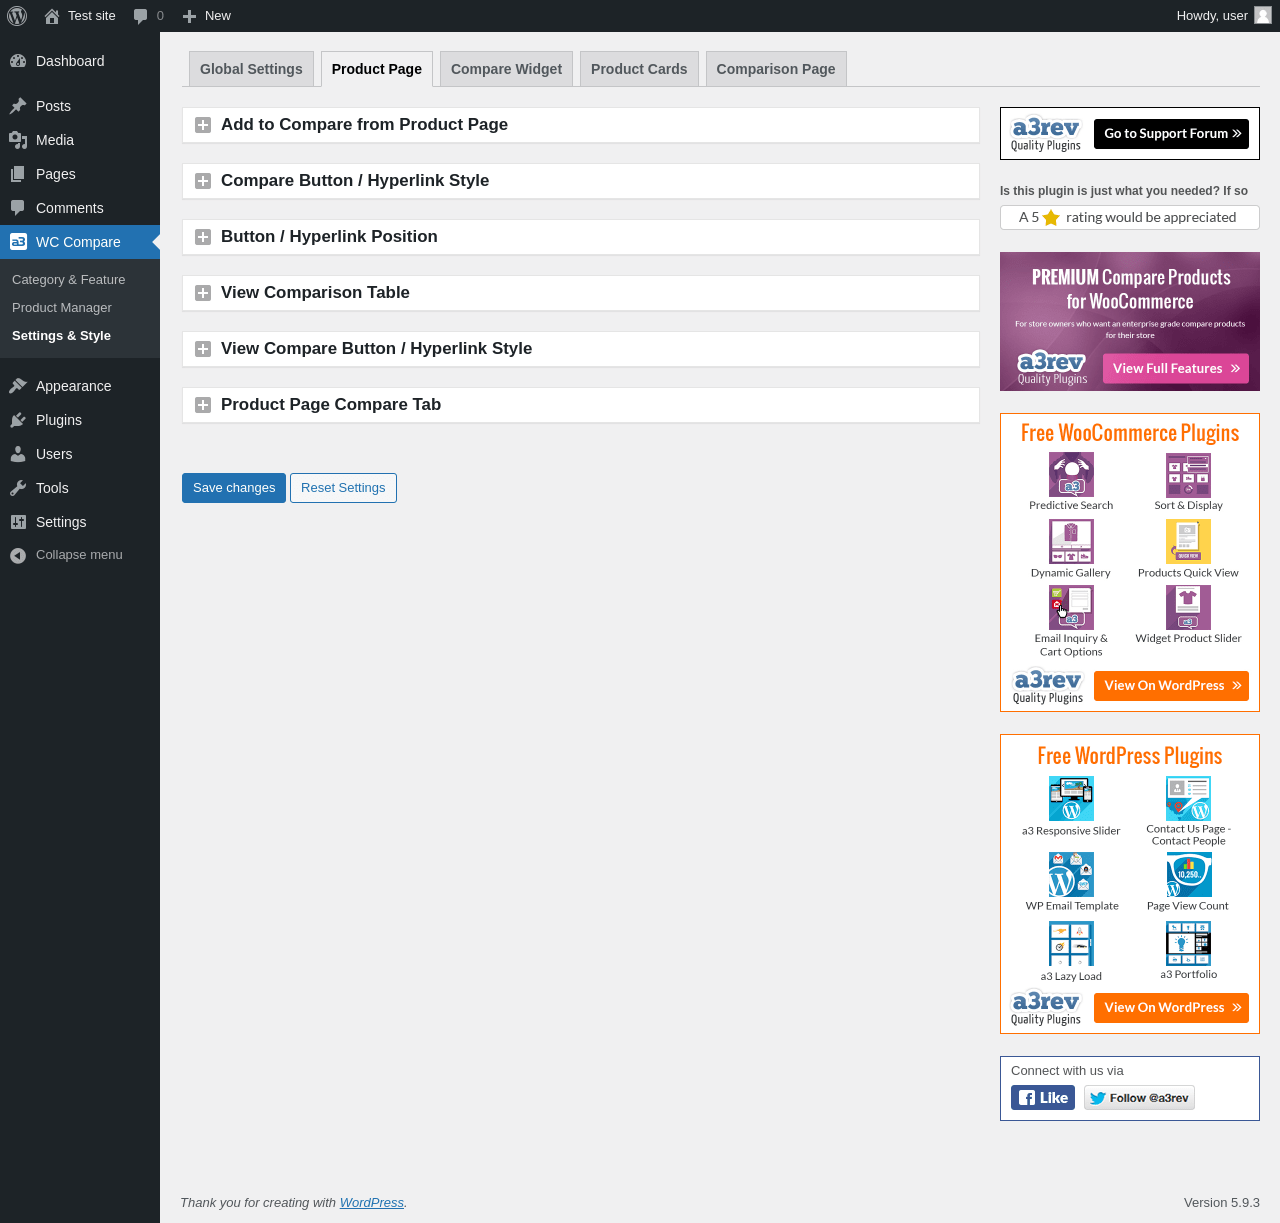Image resolution: width=1280 pixels, height=1223 pixels.
Task: Click the 5 star rating link
Action: point(1130,217)
